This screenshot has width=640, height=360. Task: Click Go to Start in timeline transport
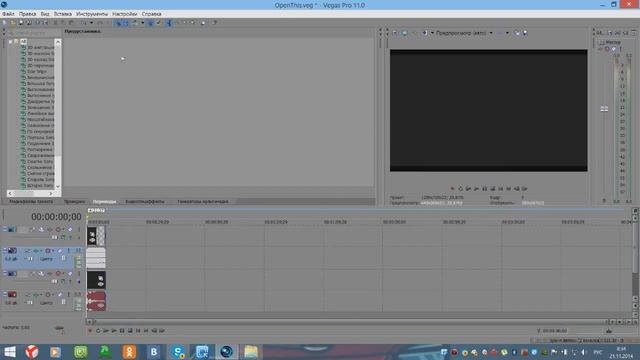point(138,331)
